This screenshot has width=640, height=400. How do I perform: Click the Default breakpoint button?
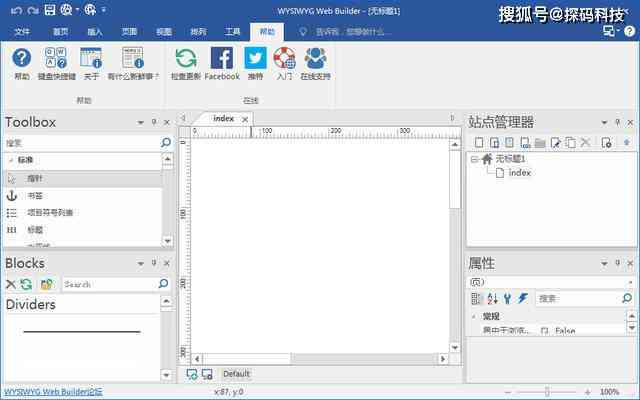[237, 374]
